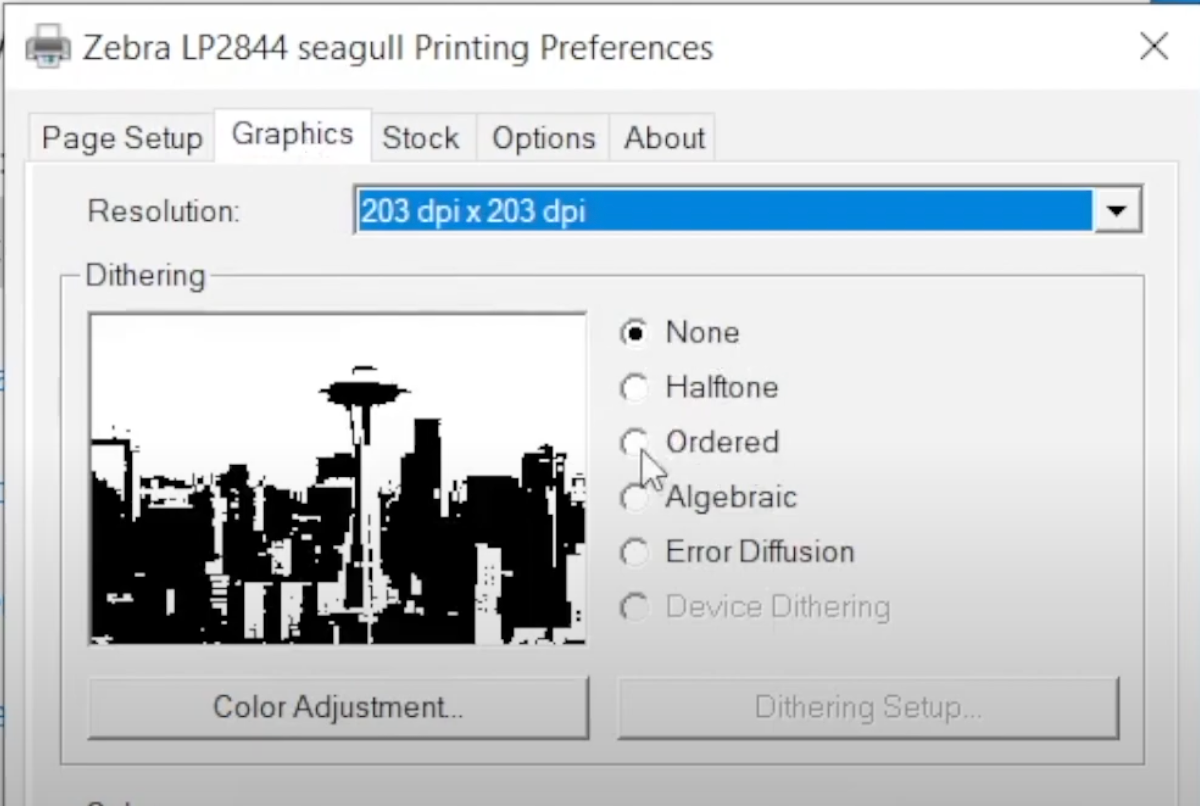Choose Ordered dithering
The width and height of the screenshot is (1200, 806).
click(x=634, y=442)
